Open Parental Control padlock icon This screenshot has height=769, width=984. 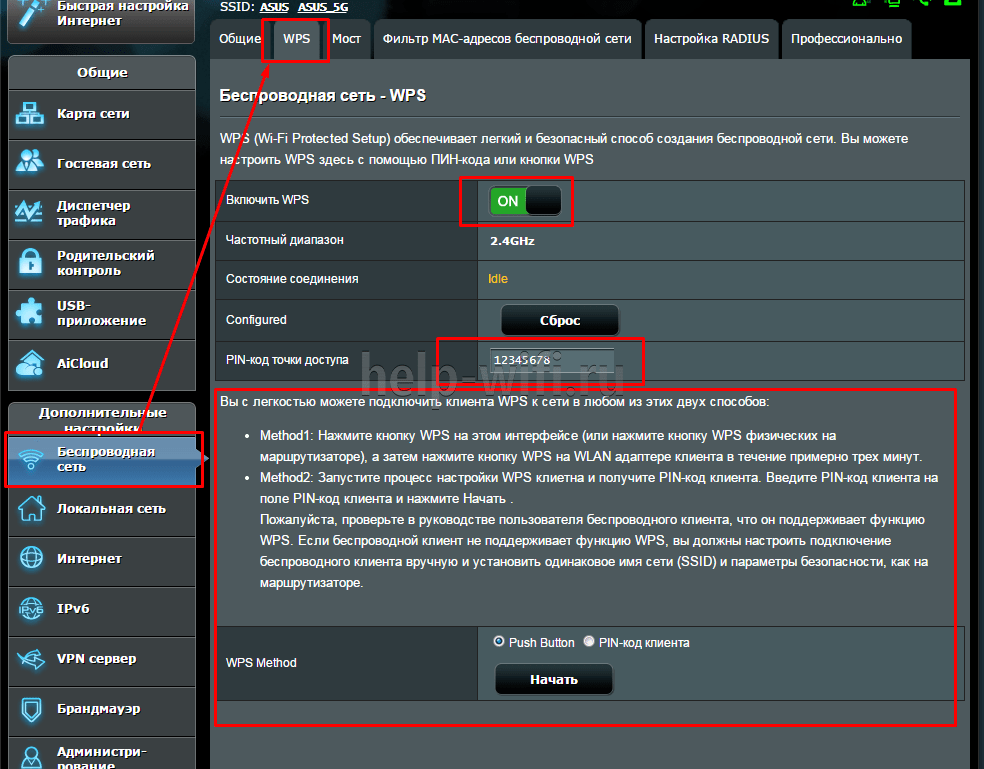pyautogui.click(x=30, y=263)
